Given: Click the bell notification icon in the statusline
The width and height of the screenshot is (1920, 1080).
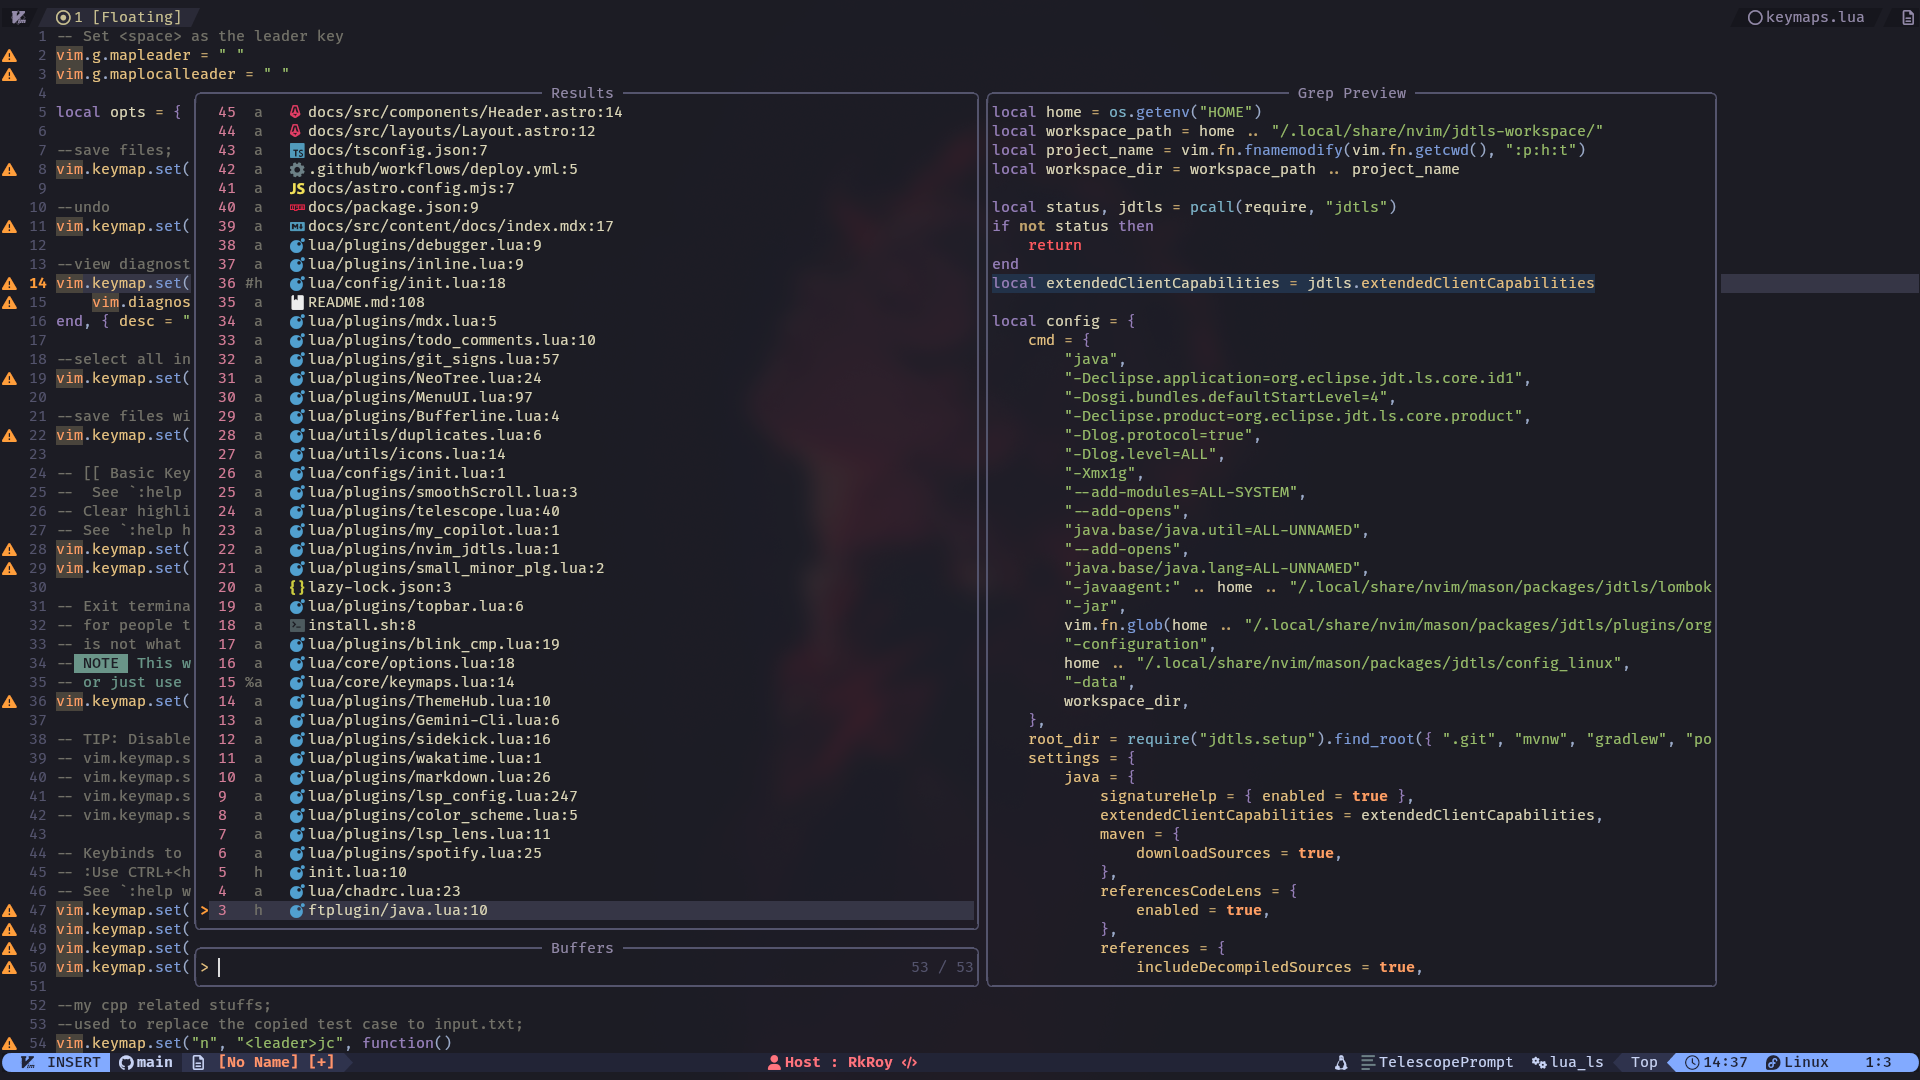Looking at the screenshot, I should [x=1340, y=1063].
